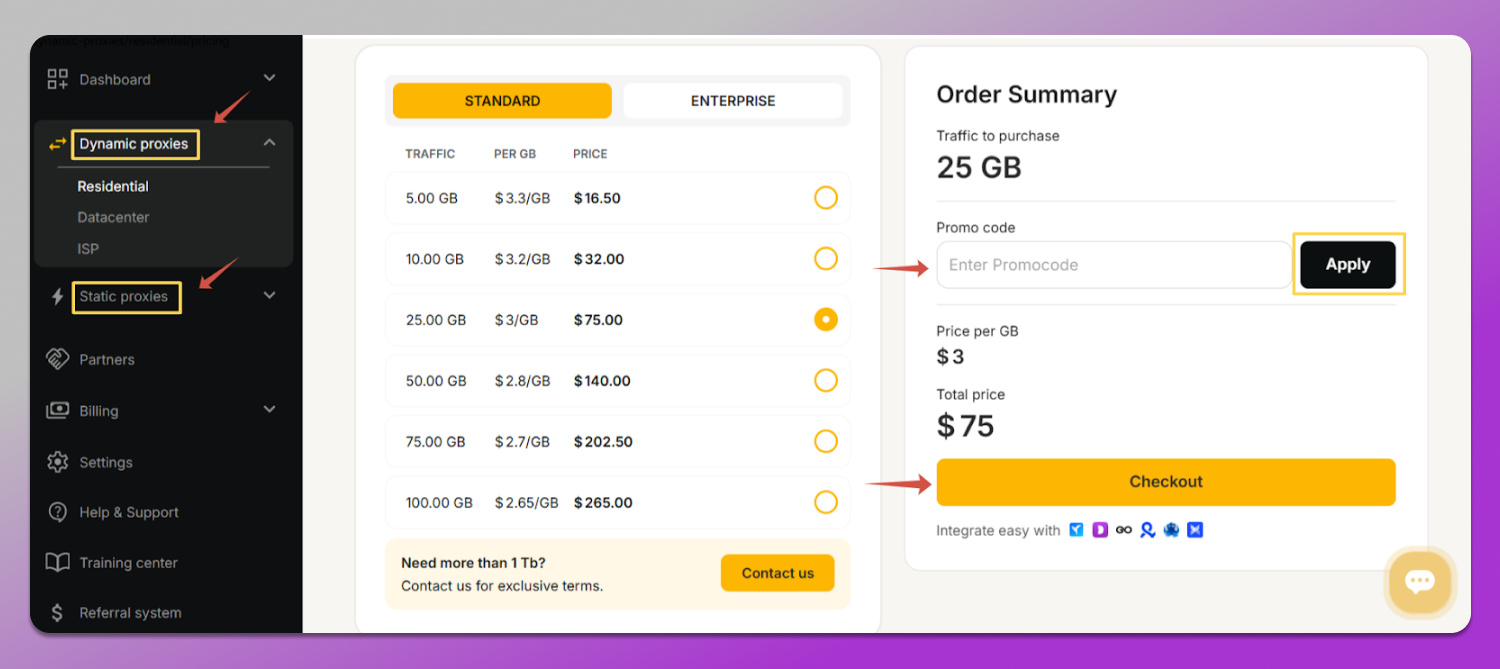Focus the Enter Promocode input field
Viewport: 1500px width, 669px height.
[1113, 265]
